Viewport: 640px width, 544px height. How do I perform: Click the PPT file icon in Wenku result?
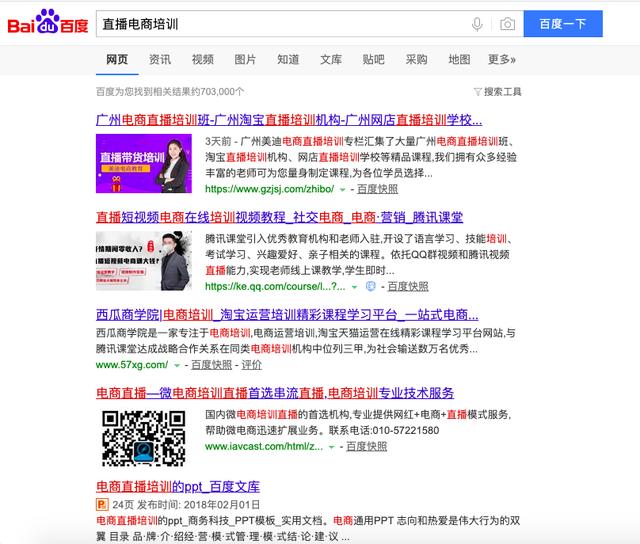(102, 505)
